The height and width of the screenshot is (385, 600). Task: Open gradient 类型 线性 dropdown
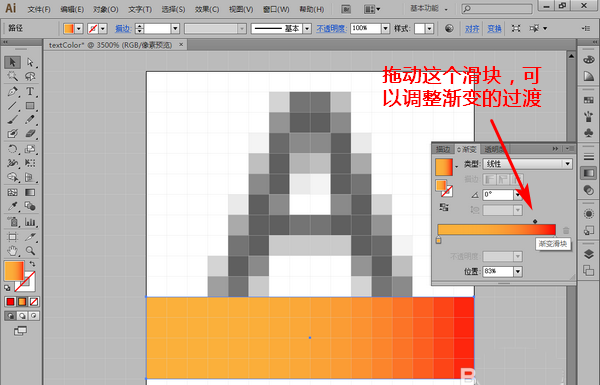tap(528, 164)
